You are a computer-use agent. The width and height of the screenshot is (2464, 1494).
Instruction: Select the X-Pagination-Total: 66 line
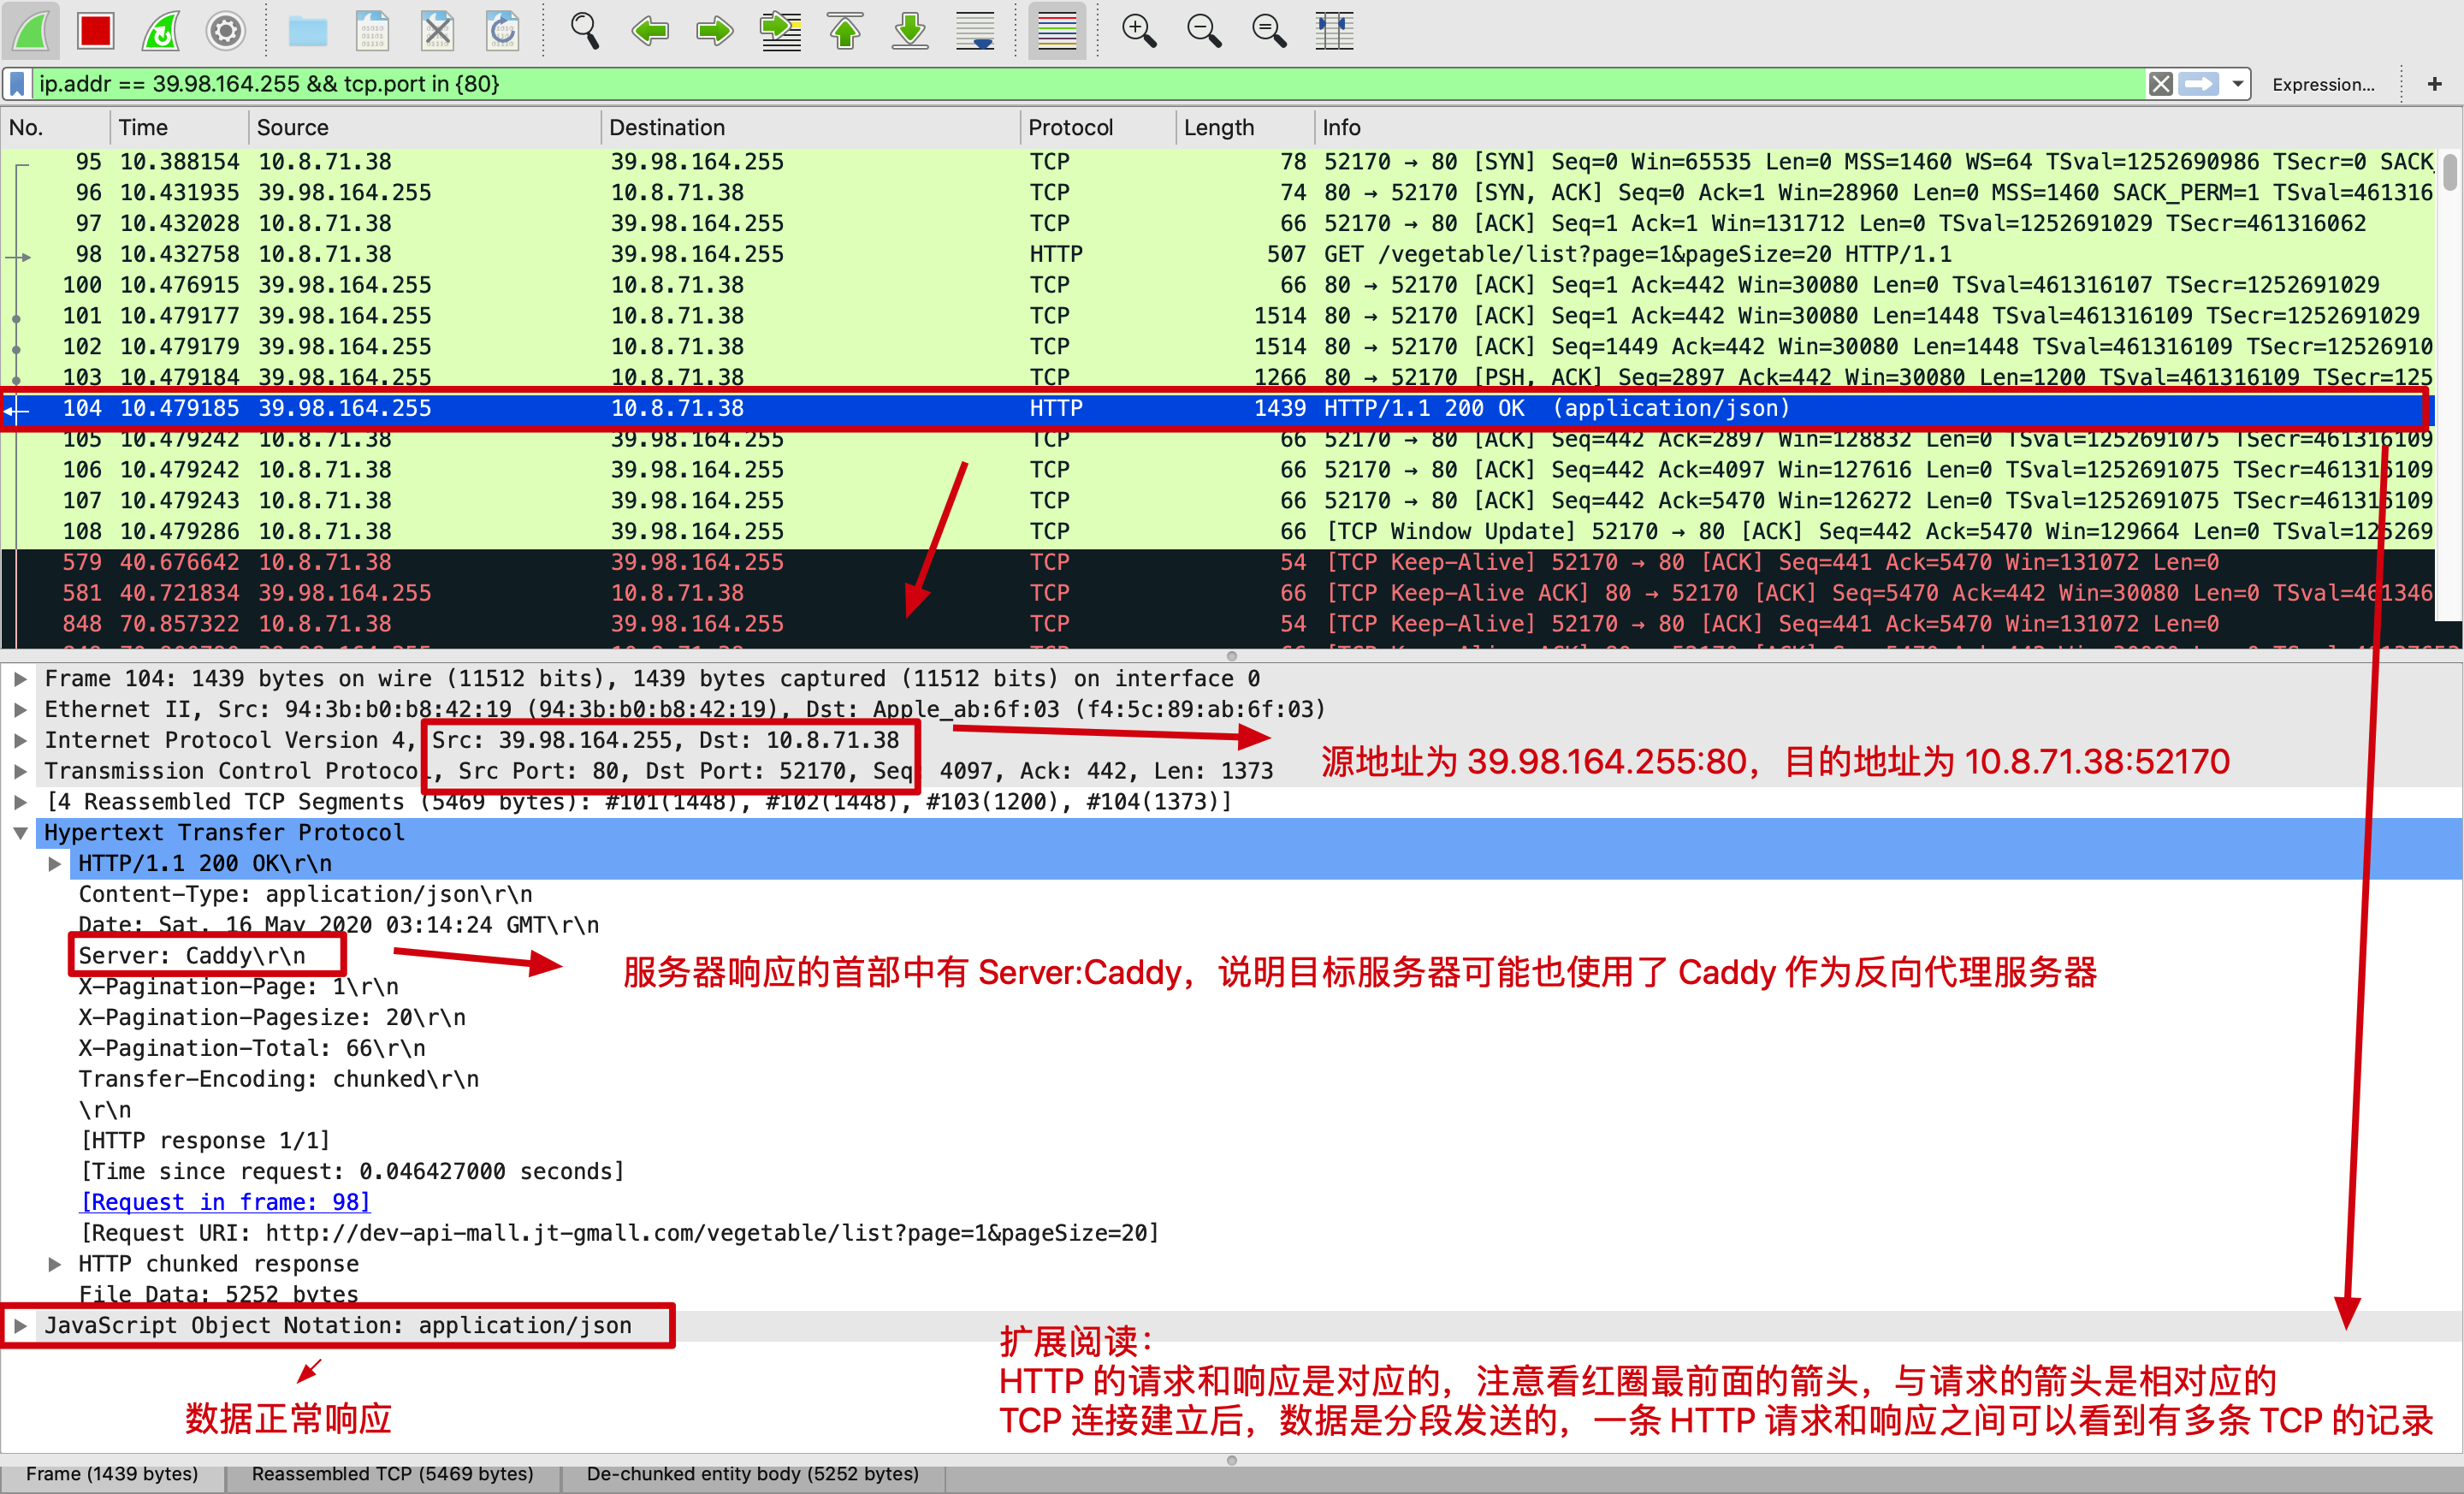click(252, 1048)
